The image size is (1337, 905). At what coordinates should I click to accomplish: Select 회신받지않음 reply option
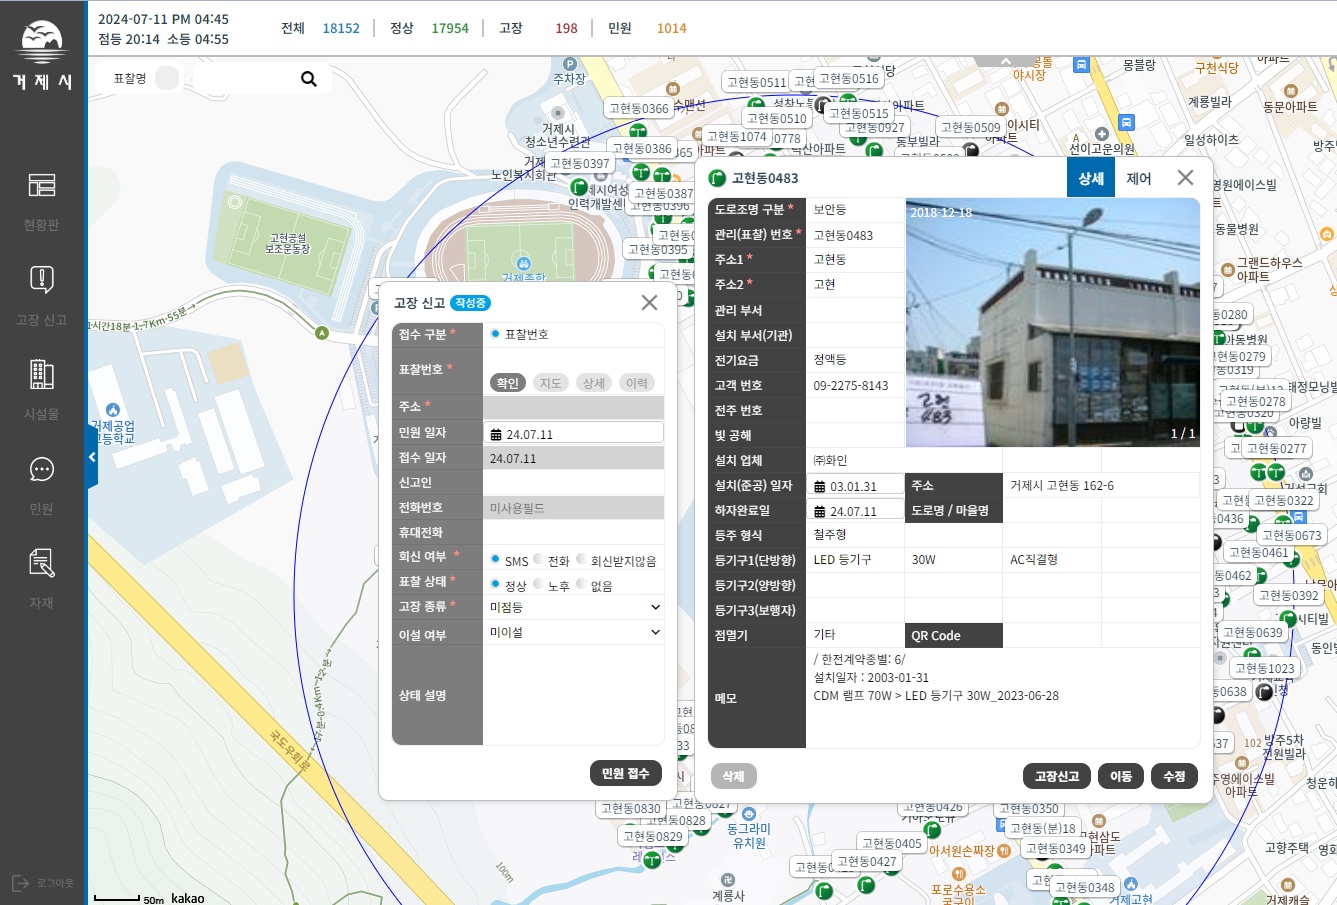[581, 560]
